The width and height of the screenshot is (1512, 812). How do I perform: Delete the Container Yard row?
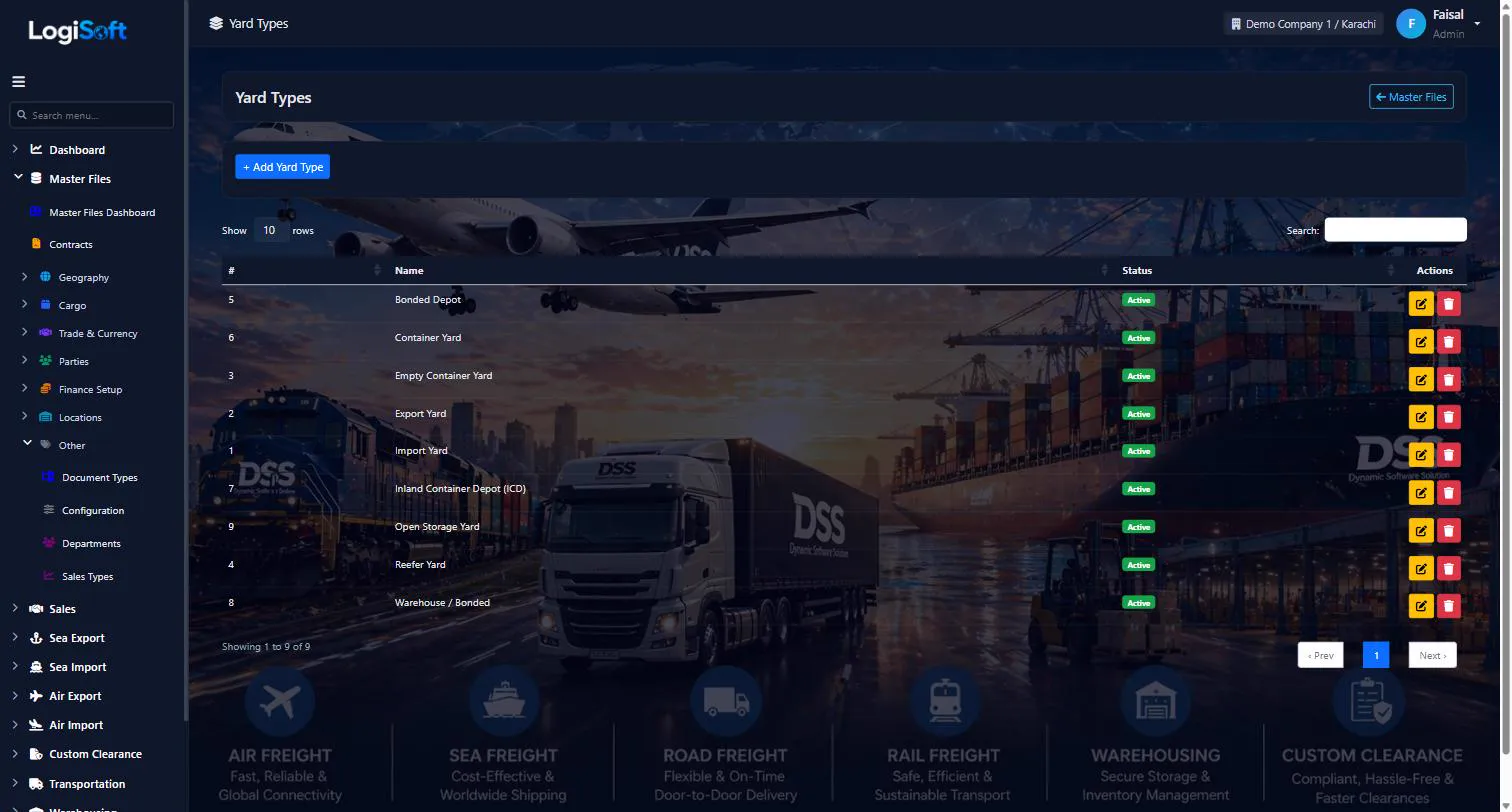pos(1448,342)
